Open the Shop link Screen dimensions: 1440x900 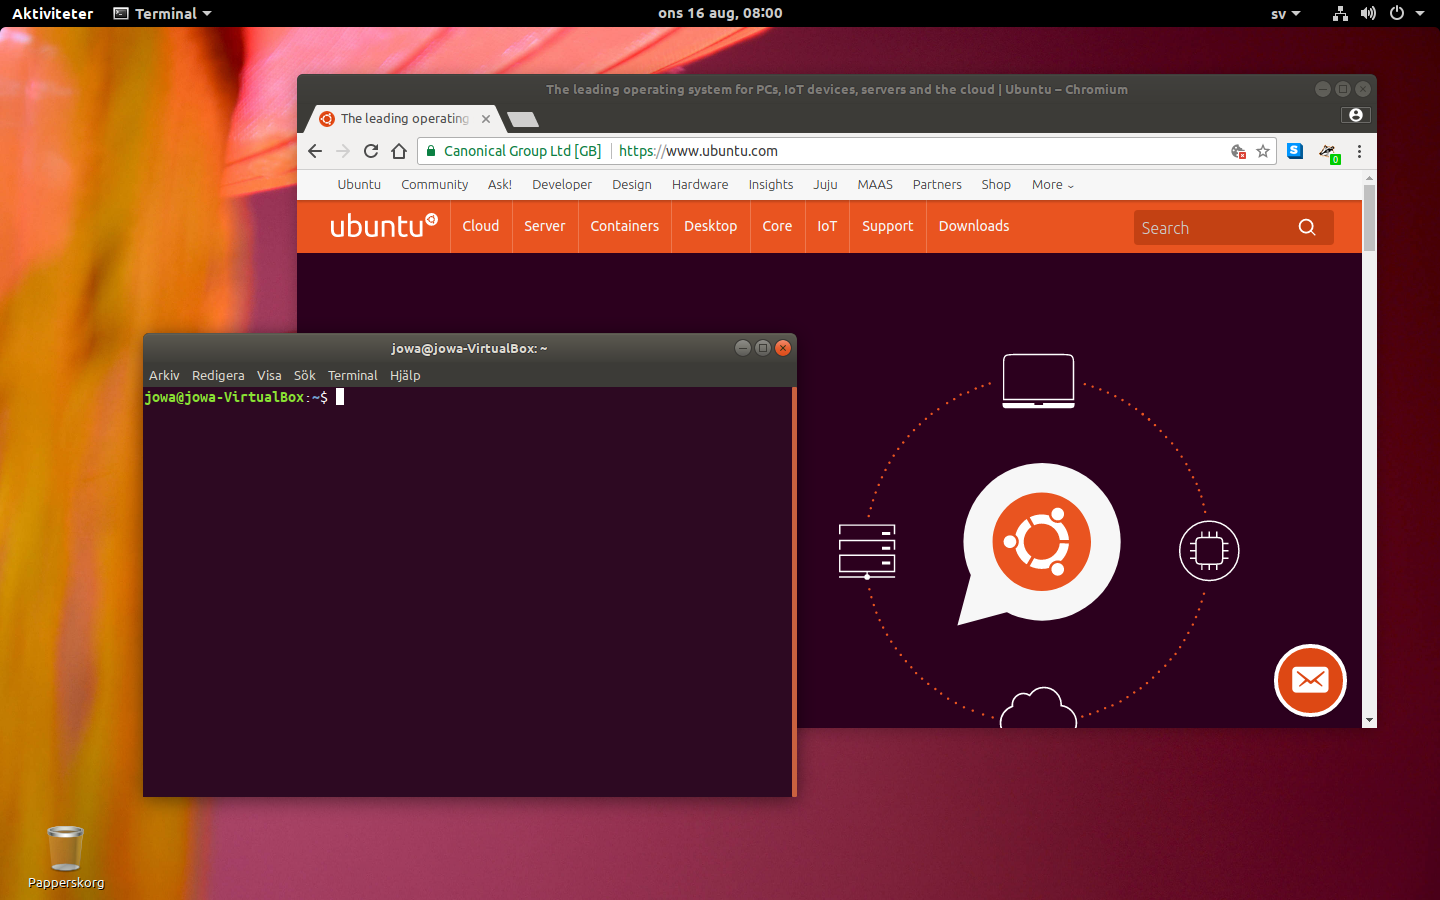point(996,185)
